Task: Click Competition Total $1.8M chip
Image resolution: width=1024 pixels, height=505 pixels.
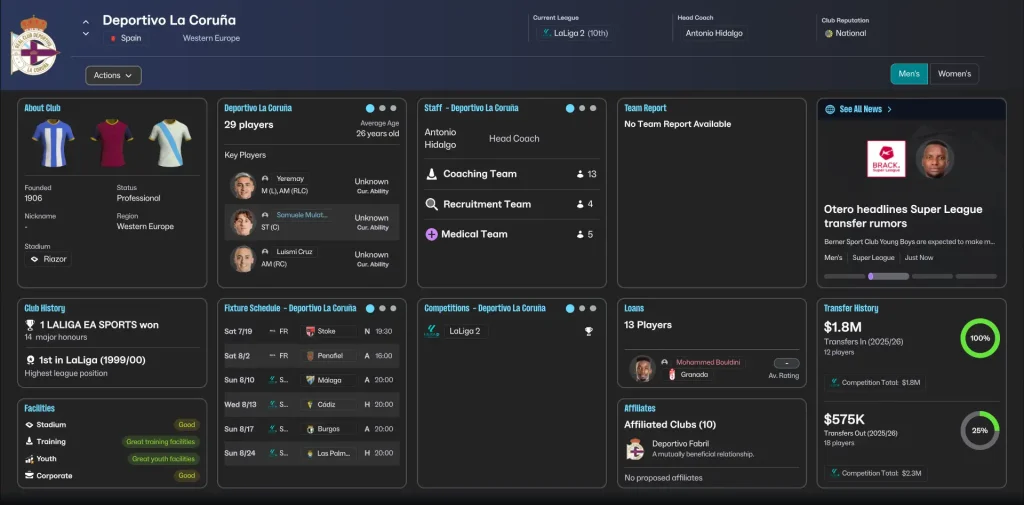Action: coord(874,382)
